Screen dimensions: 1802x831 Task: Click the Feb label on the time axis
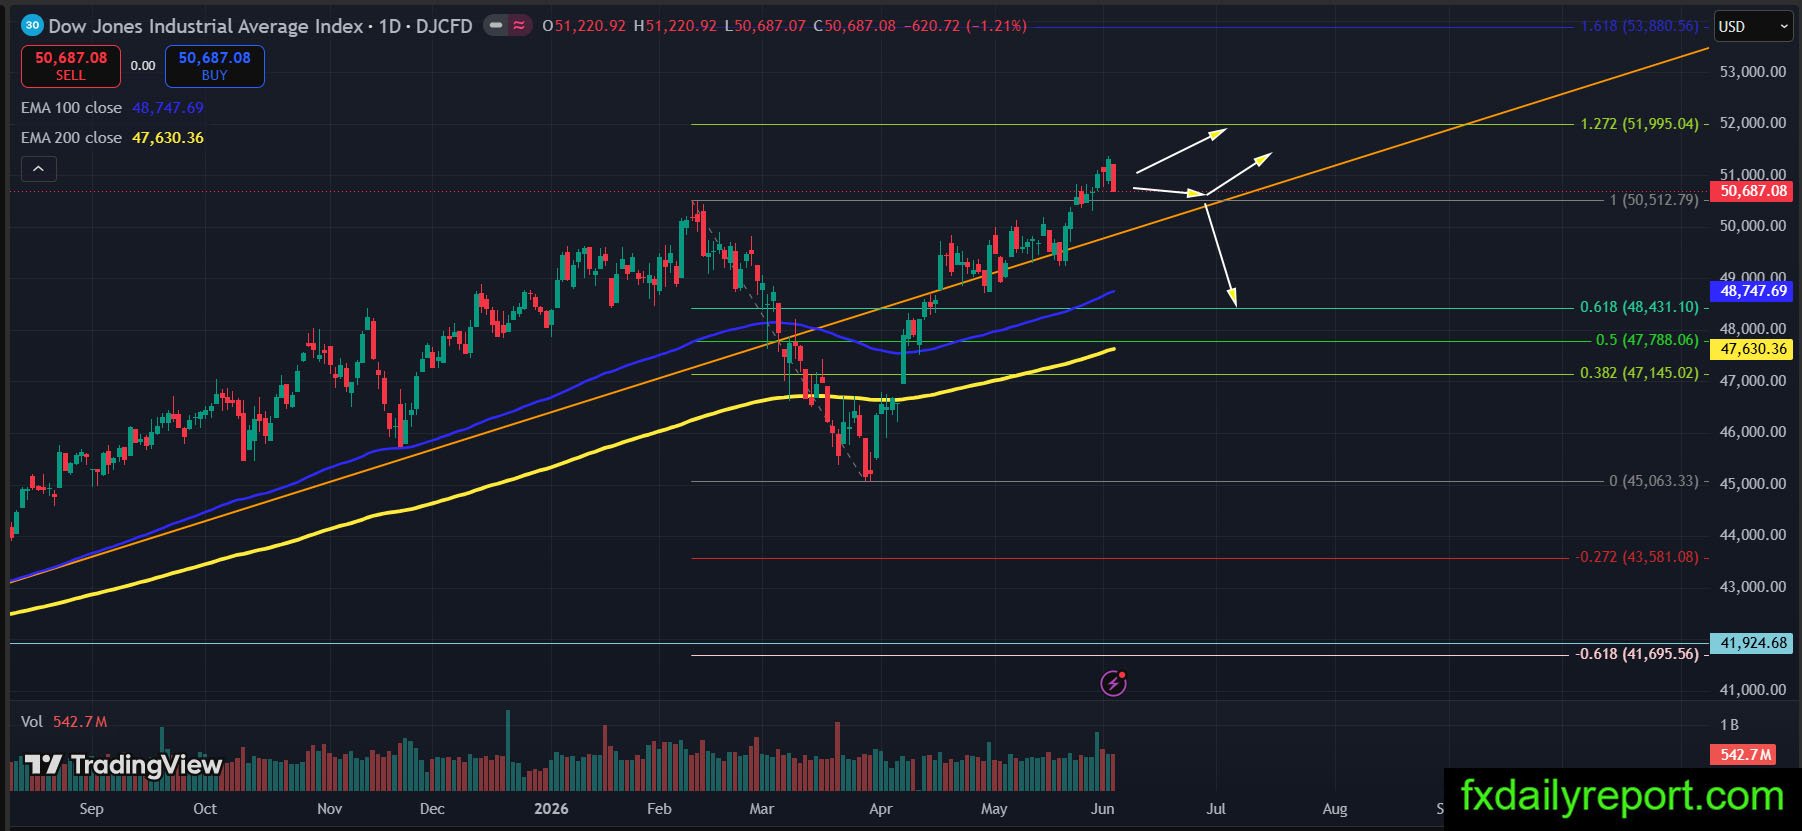click(x=659, y=809)
